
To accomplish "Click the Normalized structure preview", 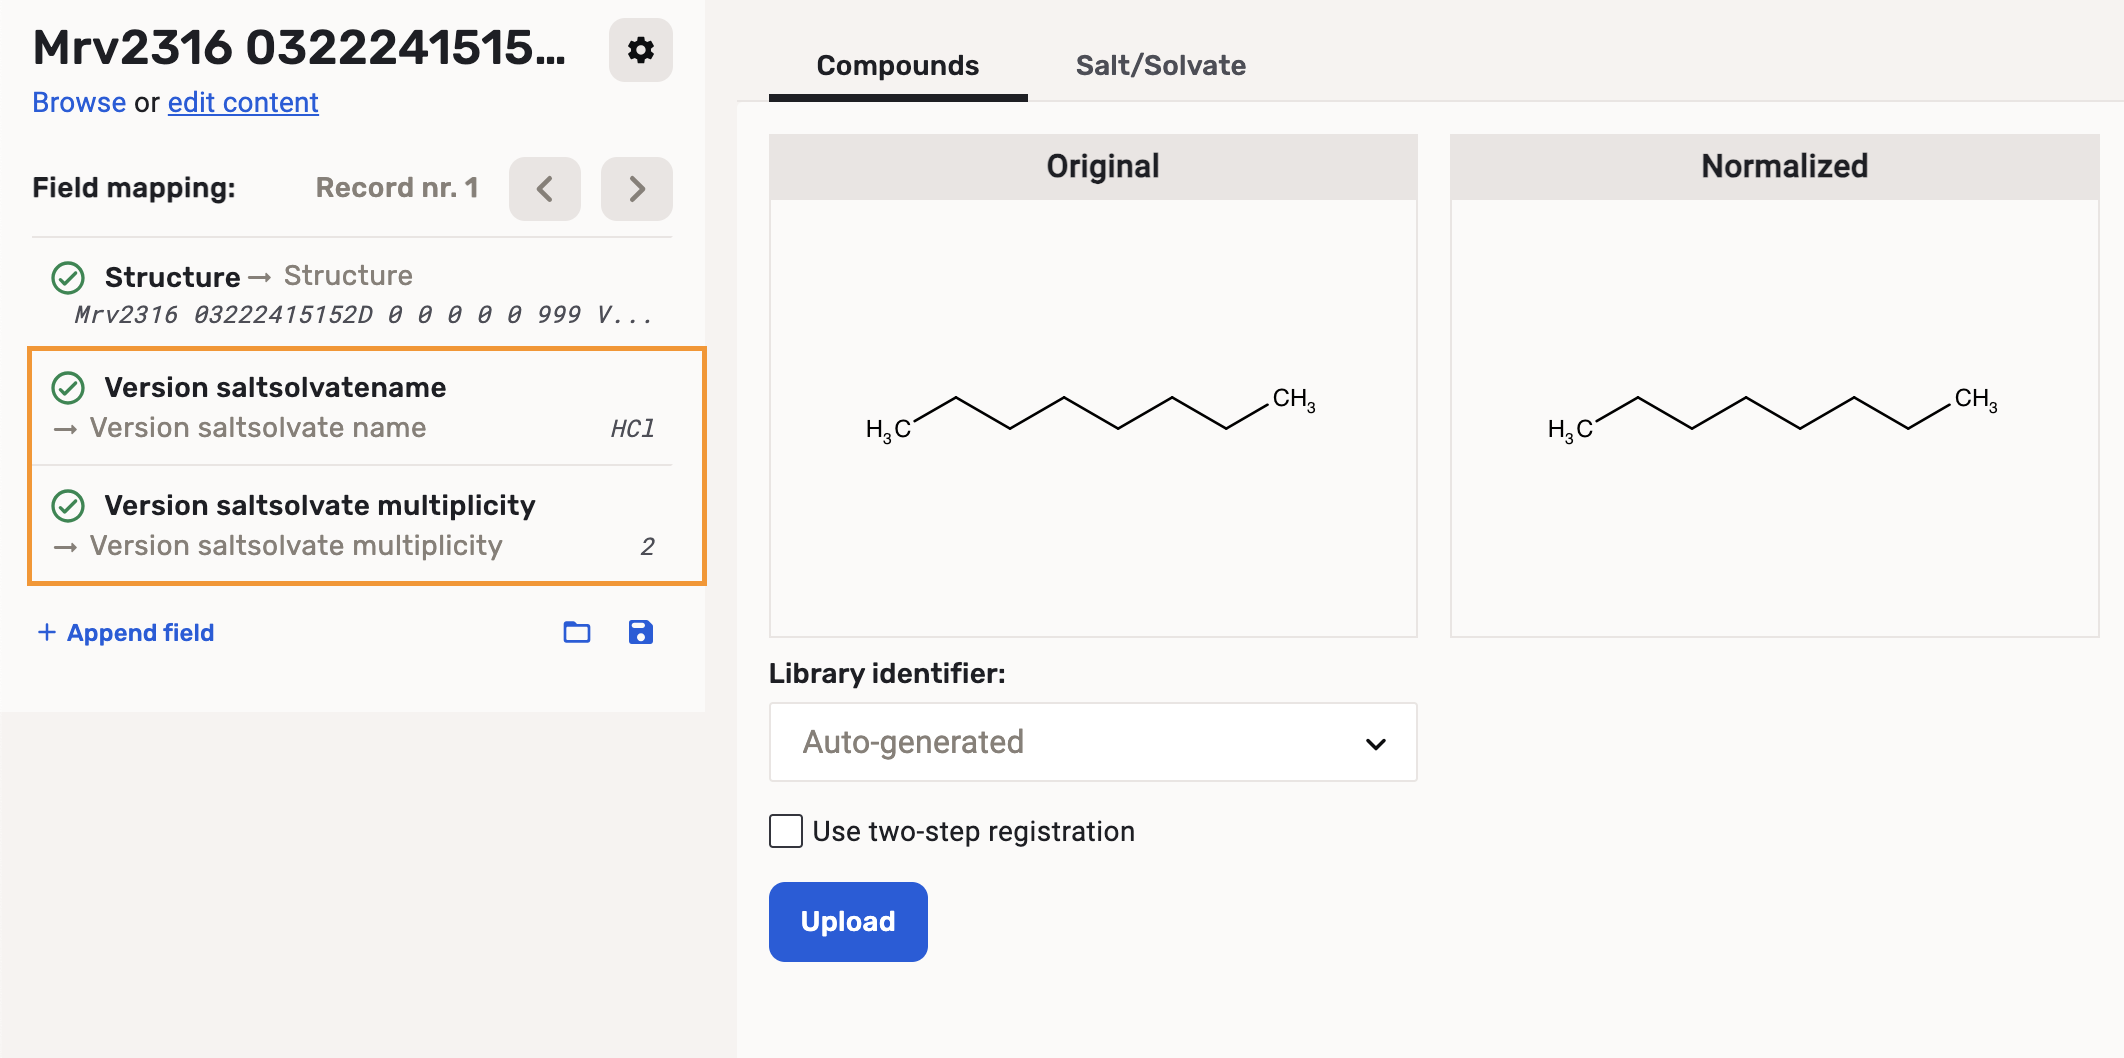I will [1774, 417].
